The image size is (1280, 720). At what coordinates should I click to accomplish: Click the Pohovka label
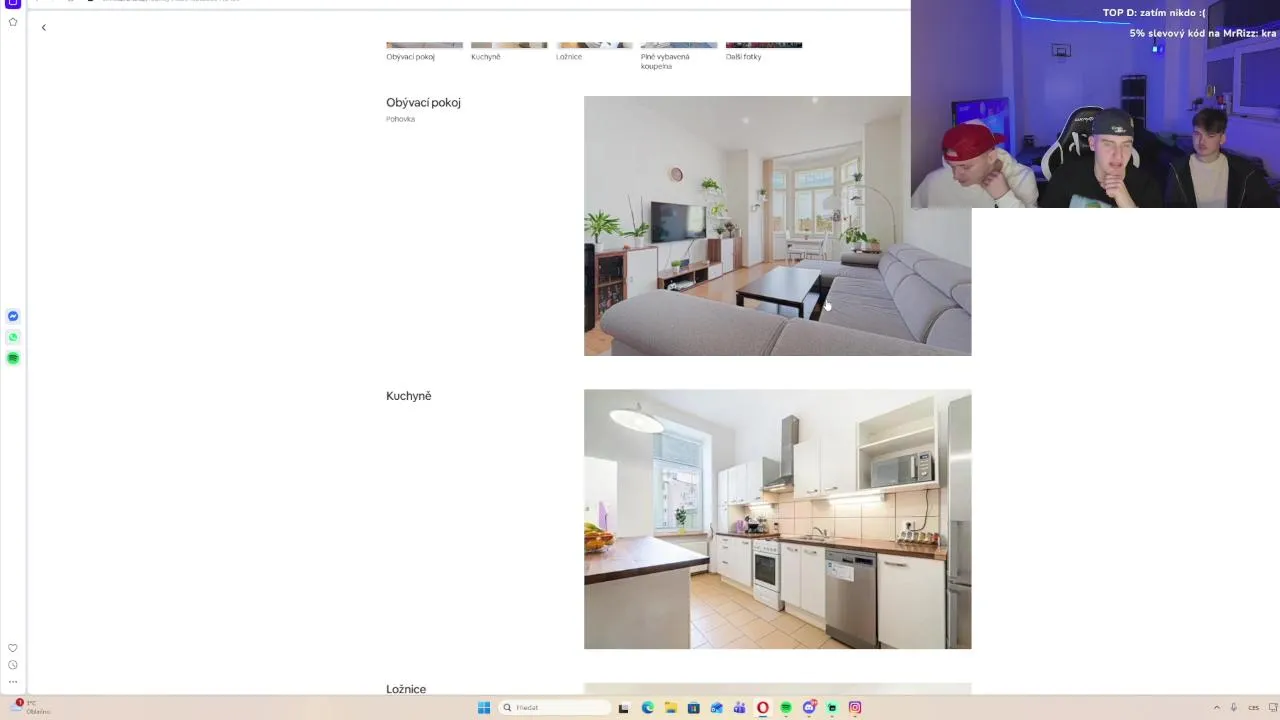coord(400,119)
